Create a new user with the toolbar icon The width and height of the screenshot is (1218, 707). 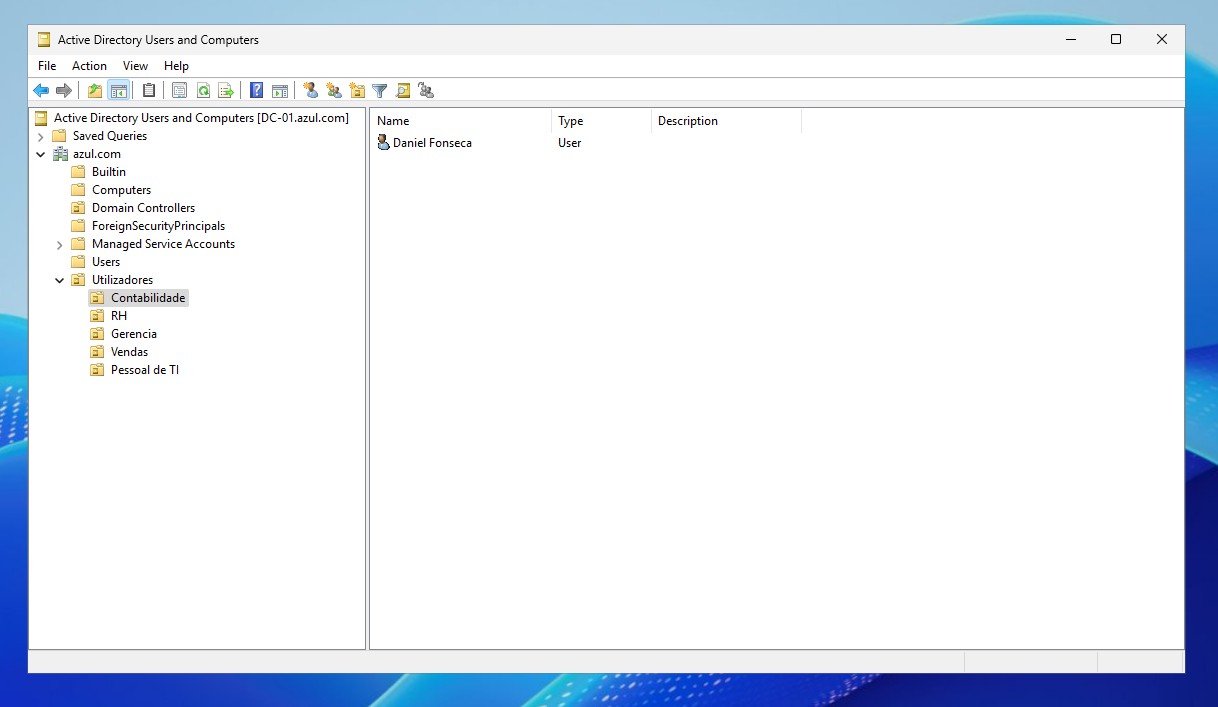tap(311, 91)
